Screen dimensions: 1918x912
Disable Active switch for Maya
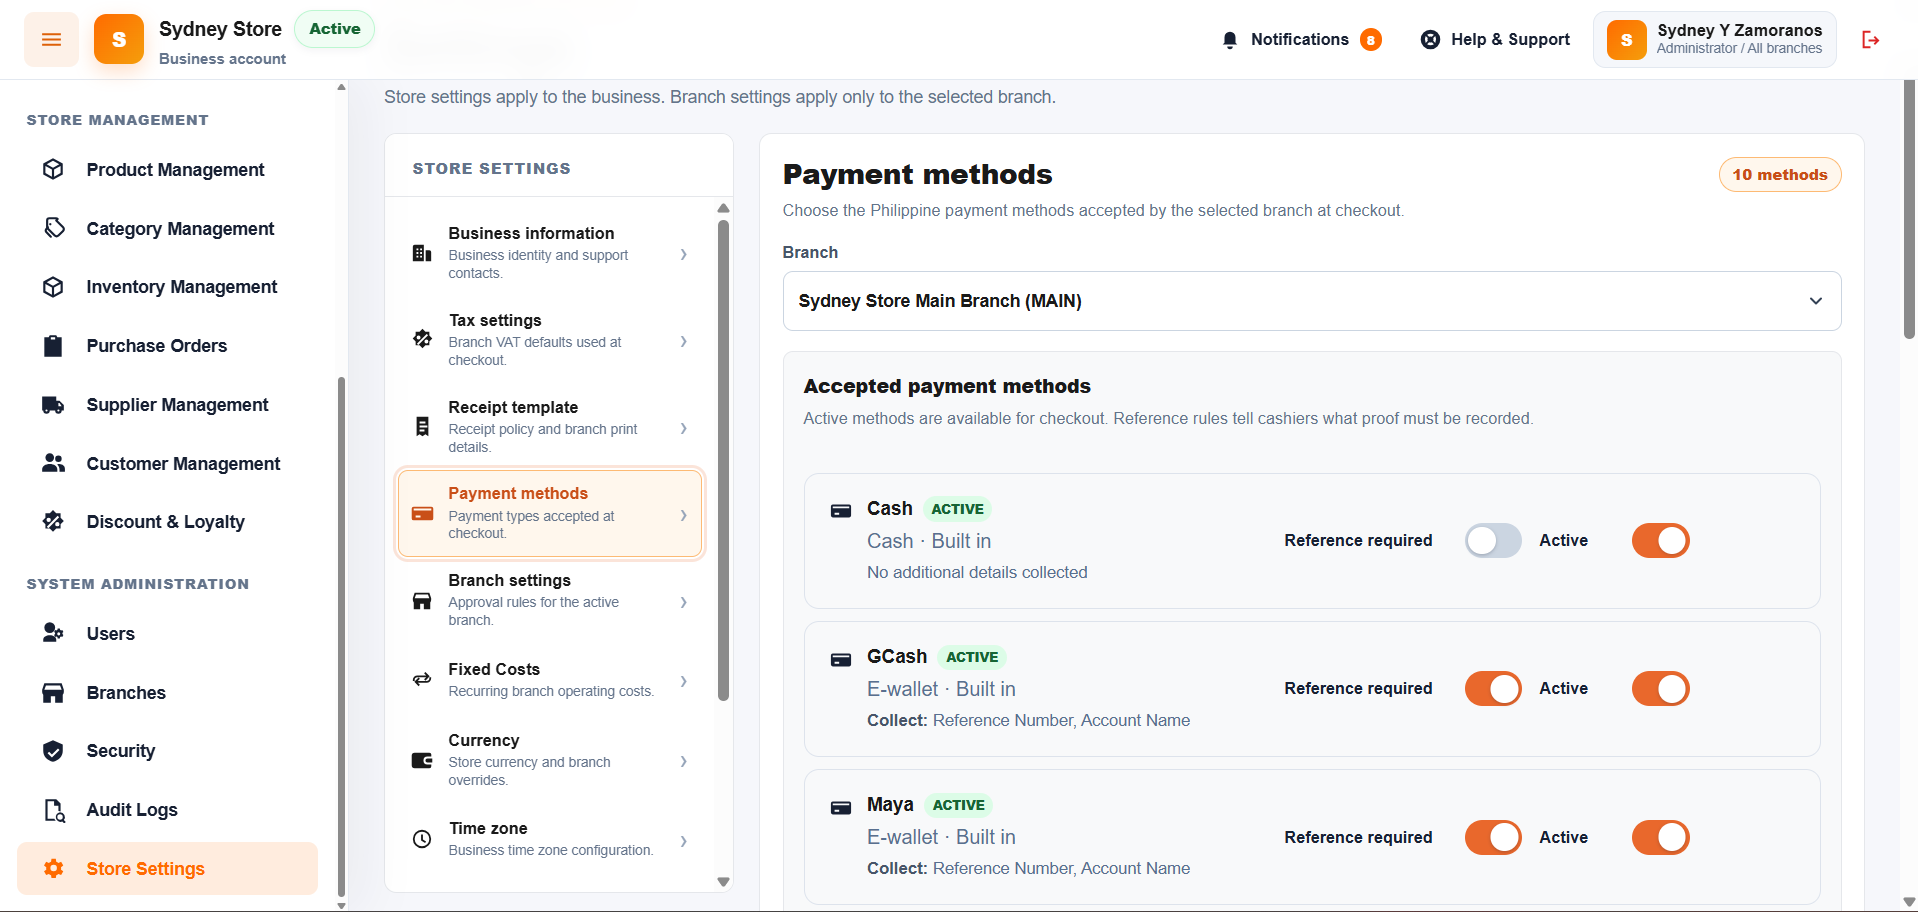[x=1661, y=837]
